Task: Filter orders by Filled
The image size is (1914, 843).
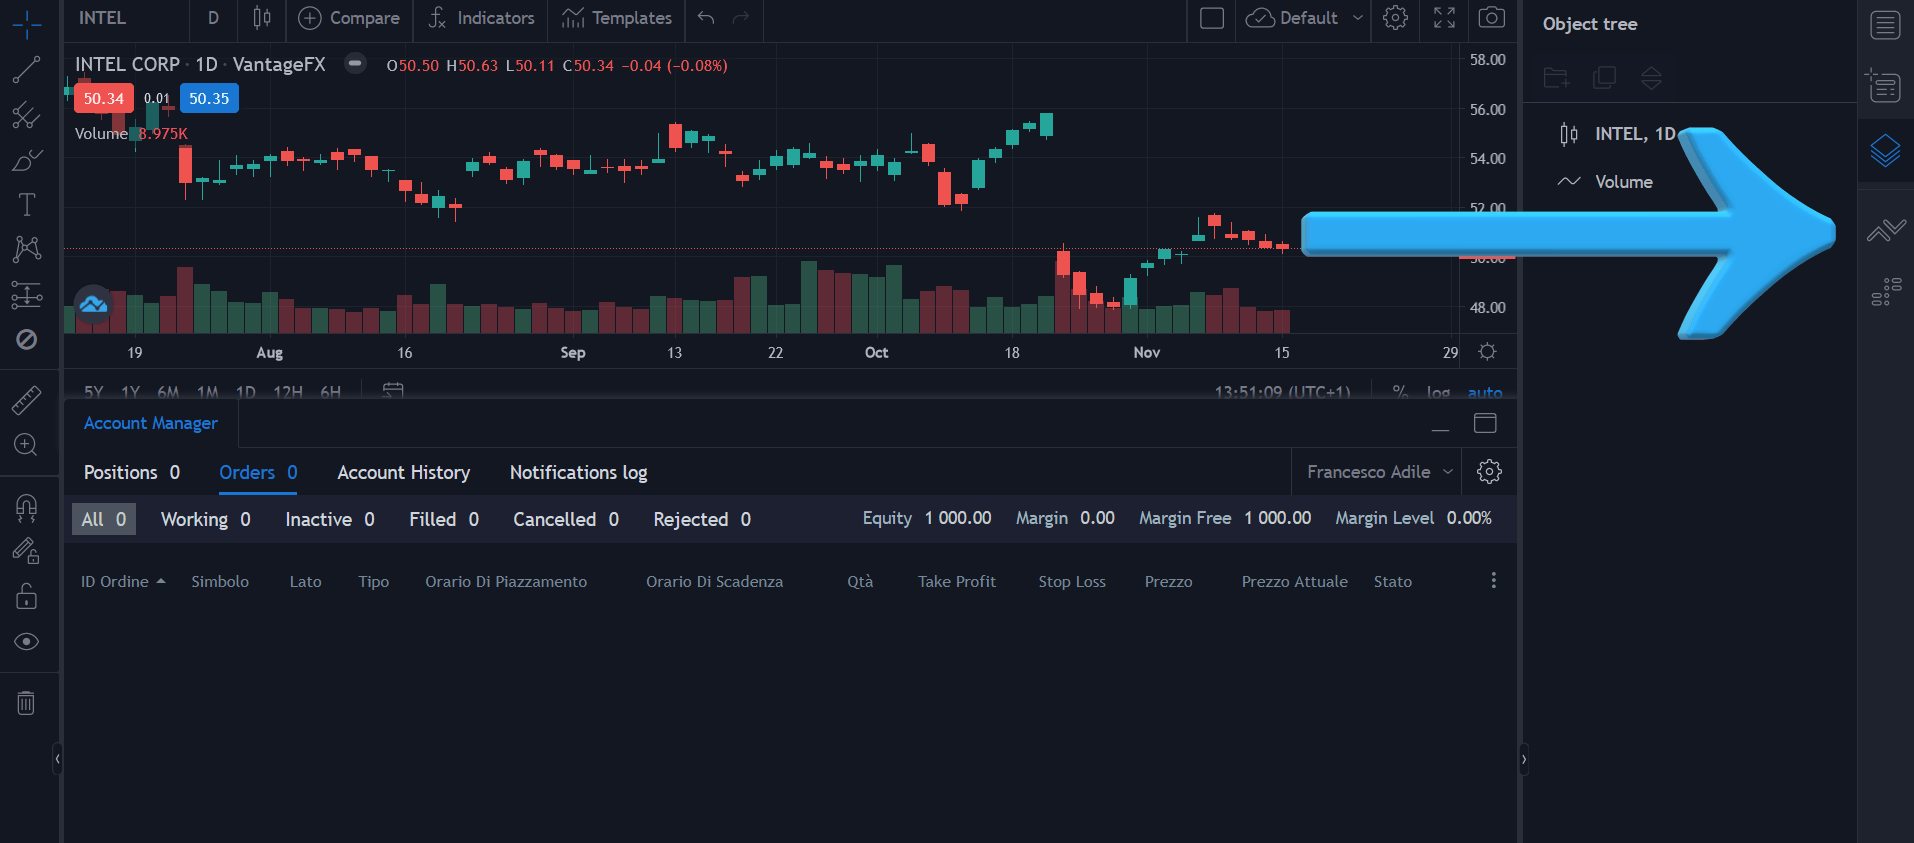Action: click(444, 519)
